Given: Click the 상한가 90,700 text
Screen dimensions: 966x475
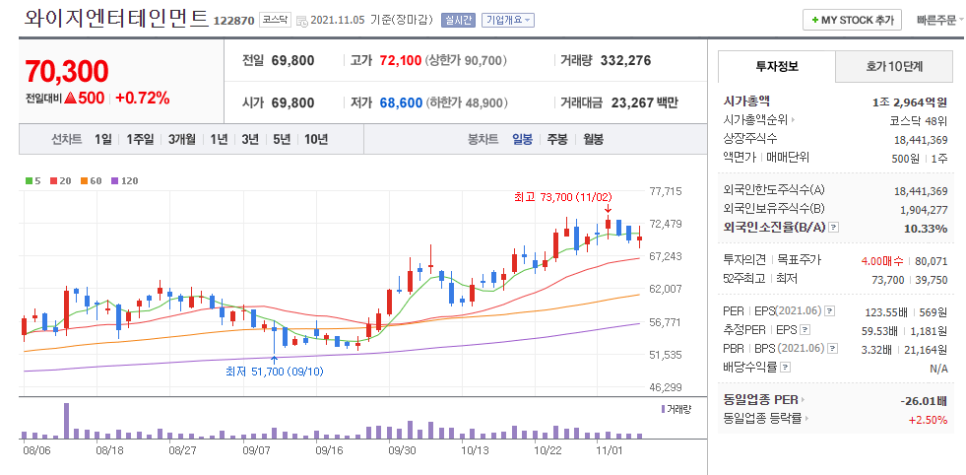Looking at the screenshot, I should pyautogui.click(x=466, y=60).
